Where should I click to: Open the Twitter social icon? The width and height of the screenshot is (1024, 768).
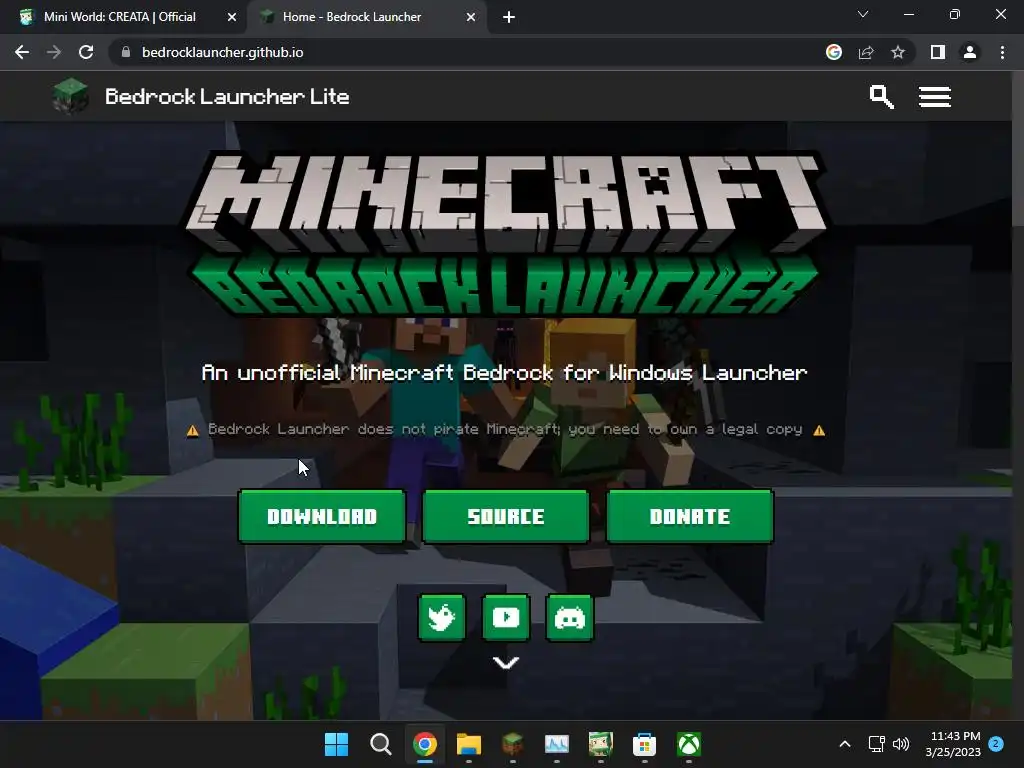pos(442,617)
